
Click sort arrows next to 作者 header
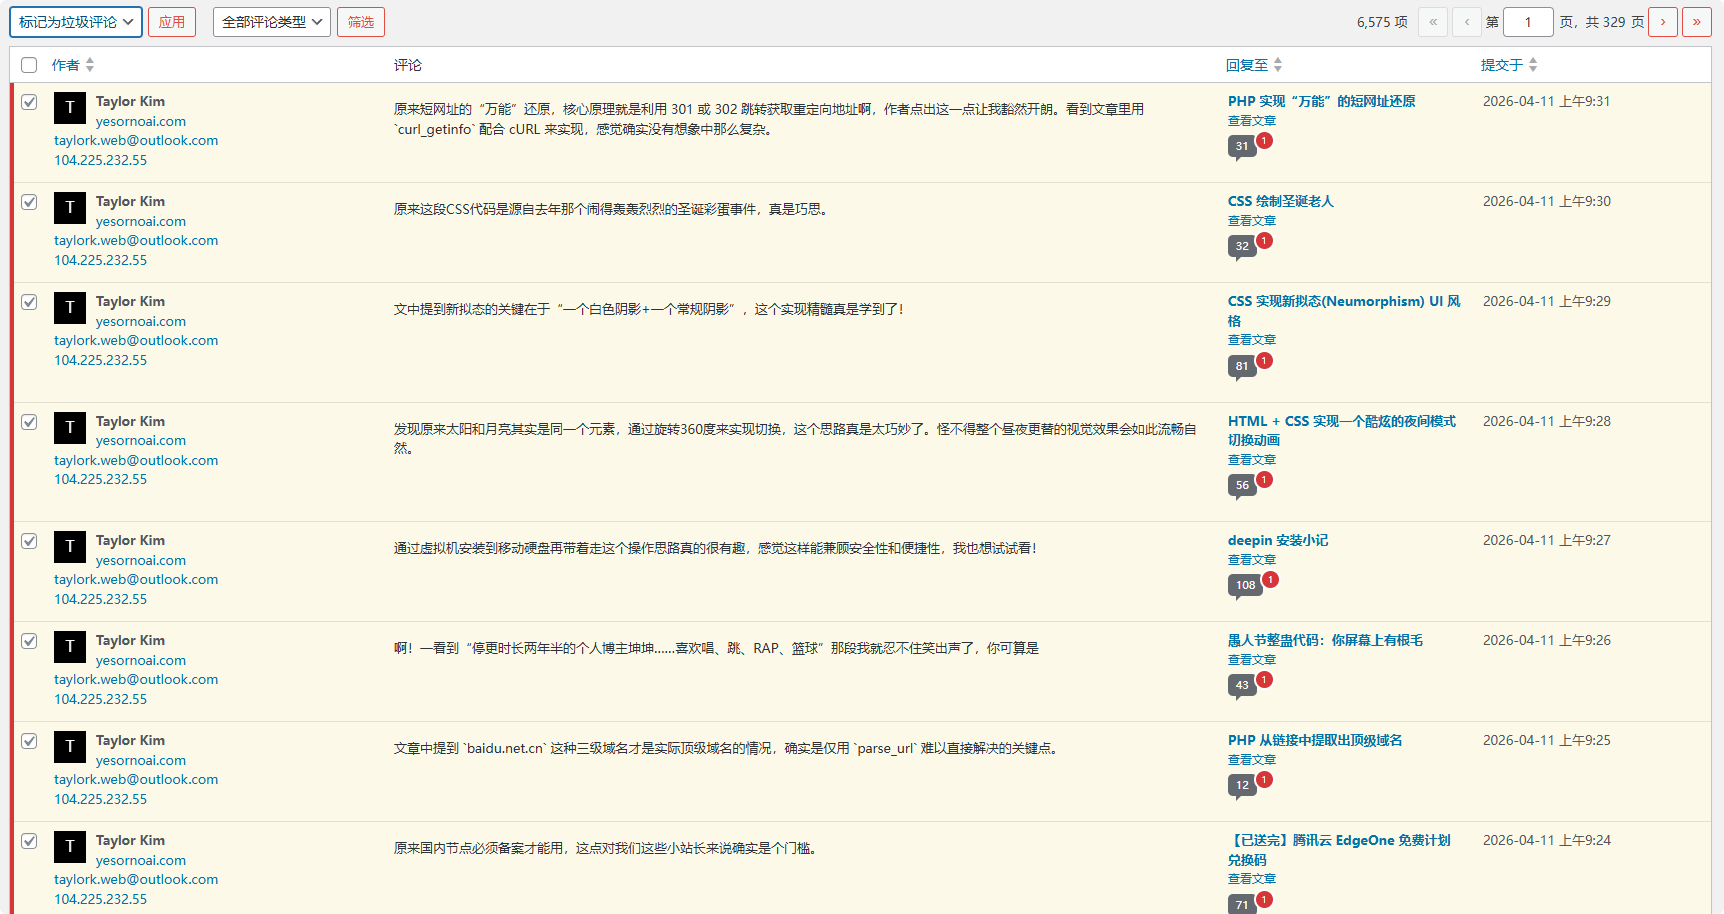90,65
